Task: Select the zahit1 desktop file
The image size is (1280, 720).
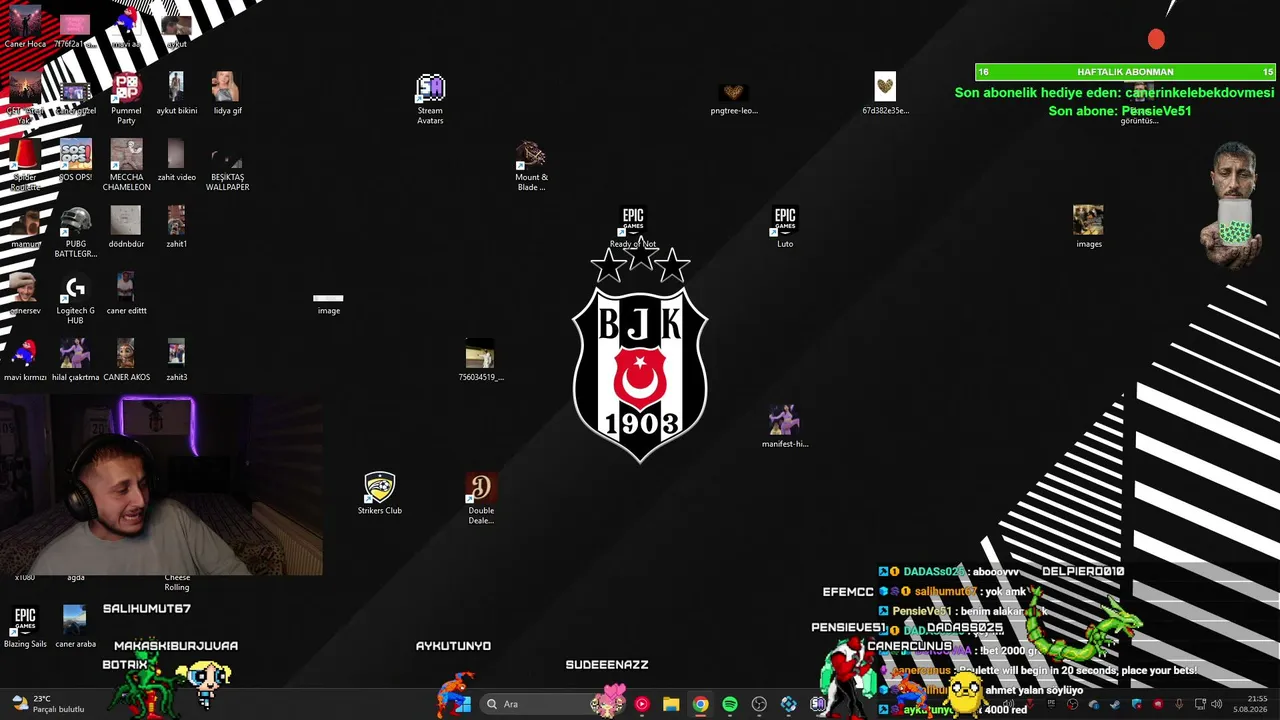Action: pyautogui.click(x=177, y=228)
